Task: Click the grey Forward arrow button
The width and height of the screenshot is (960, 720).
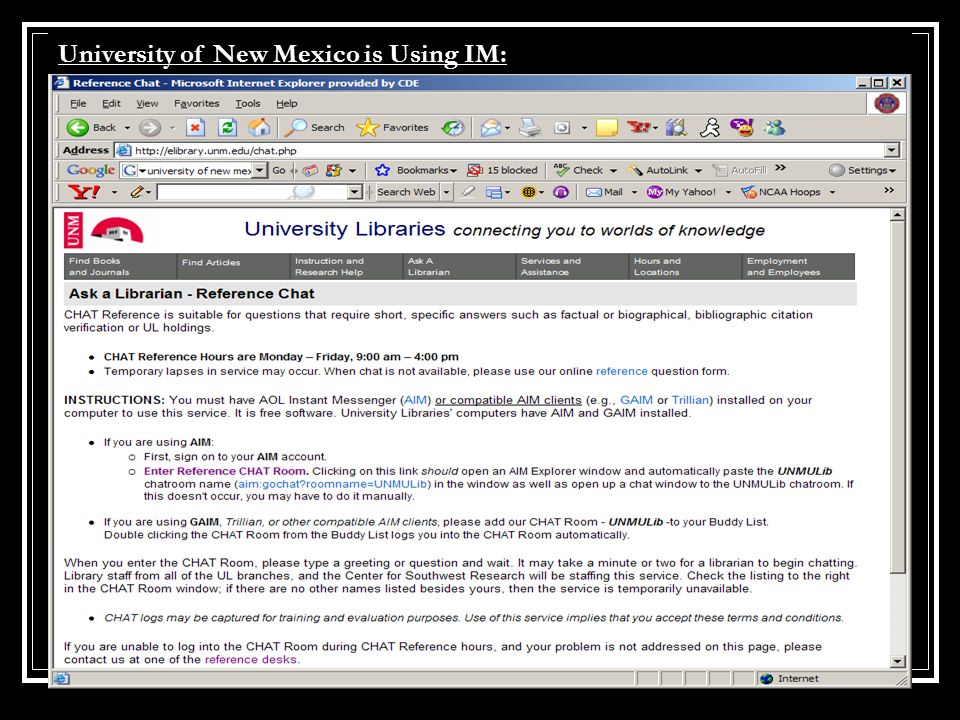Action: click(x=149, y=127)
